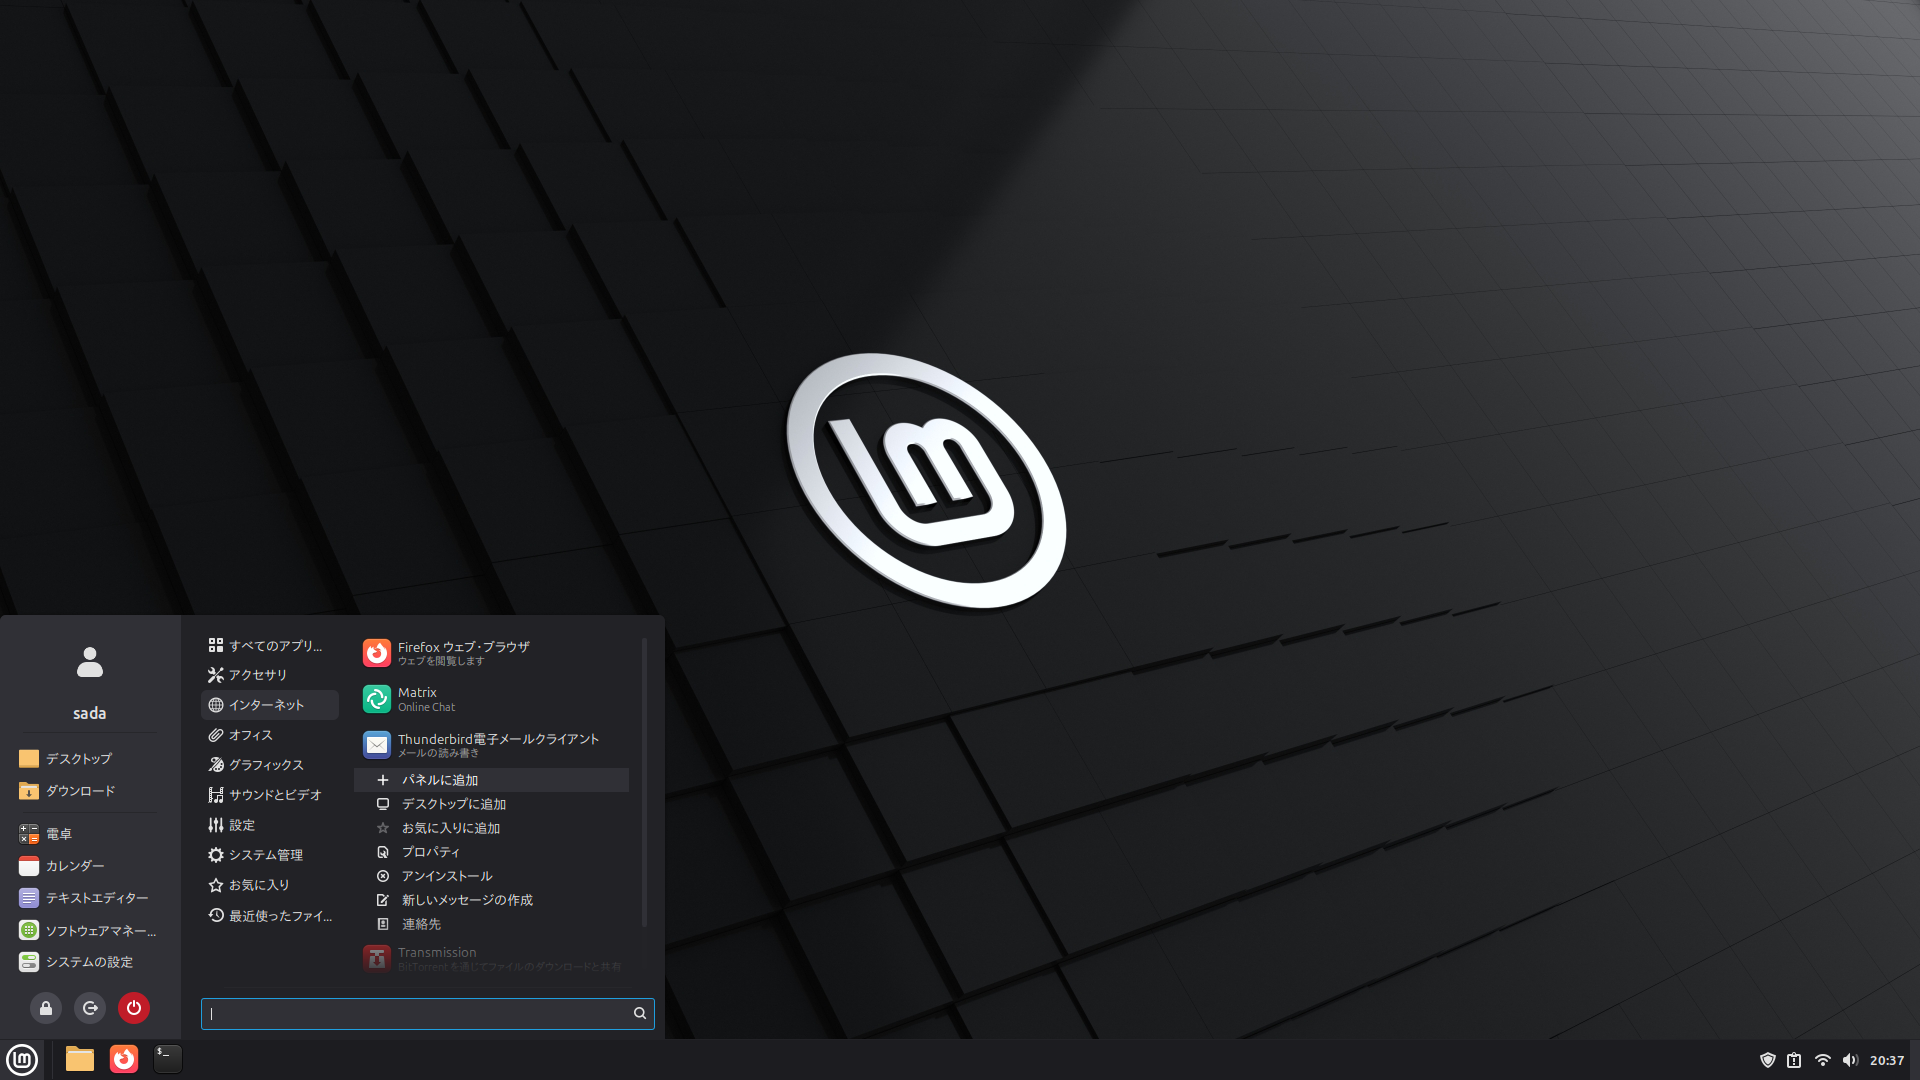Screen dimensions: 1920x1080
Task: Launch Firefox from taskbar
Action: 124,1059
